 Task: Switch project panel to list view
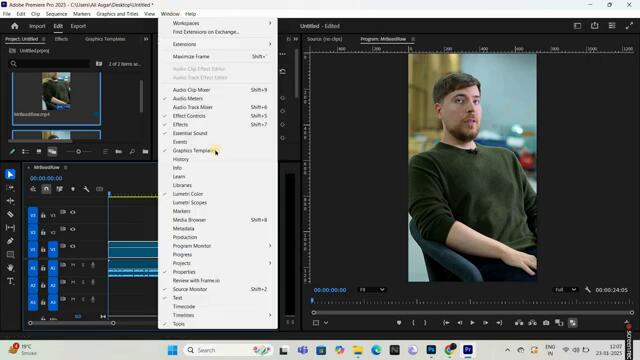click(x=25, y=151)
